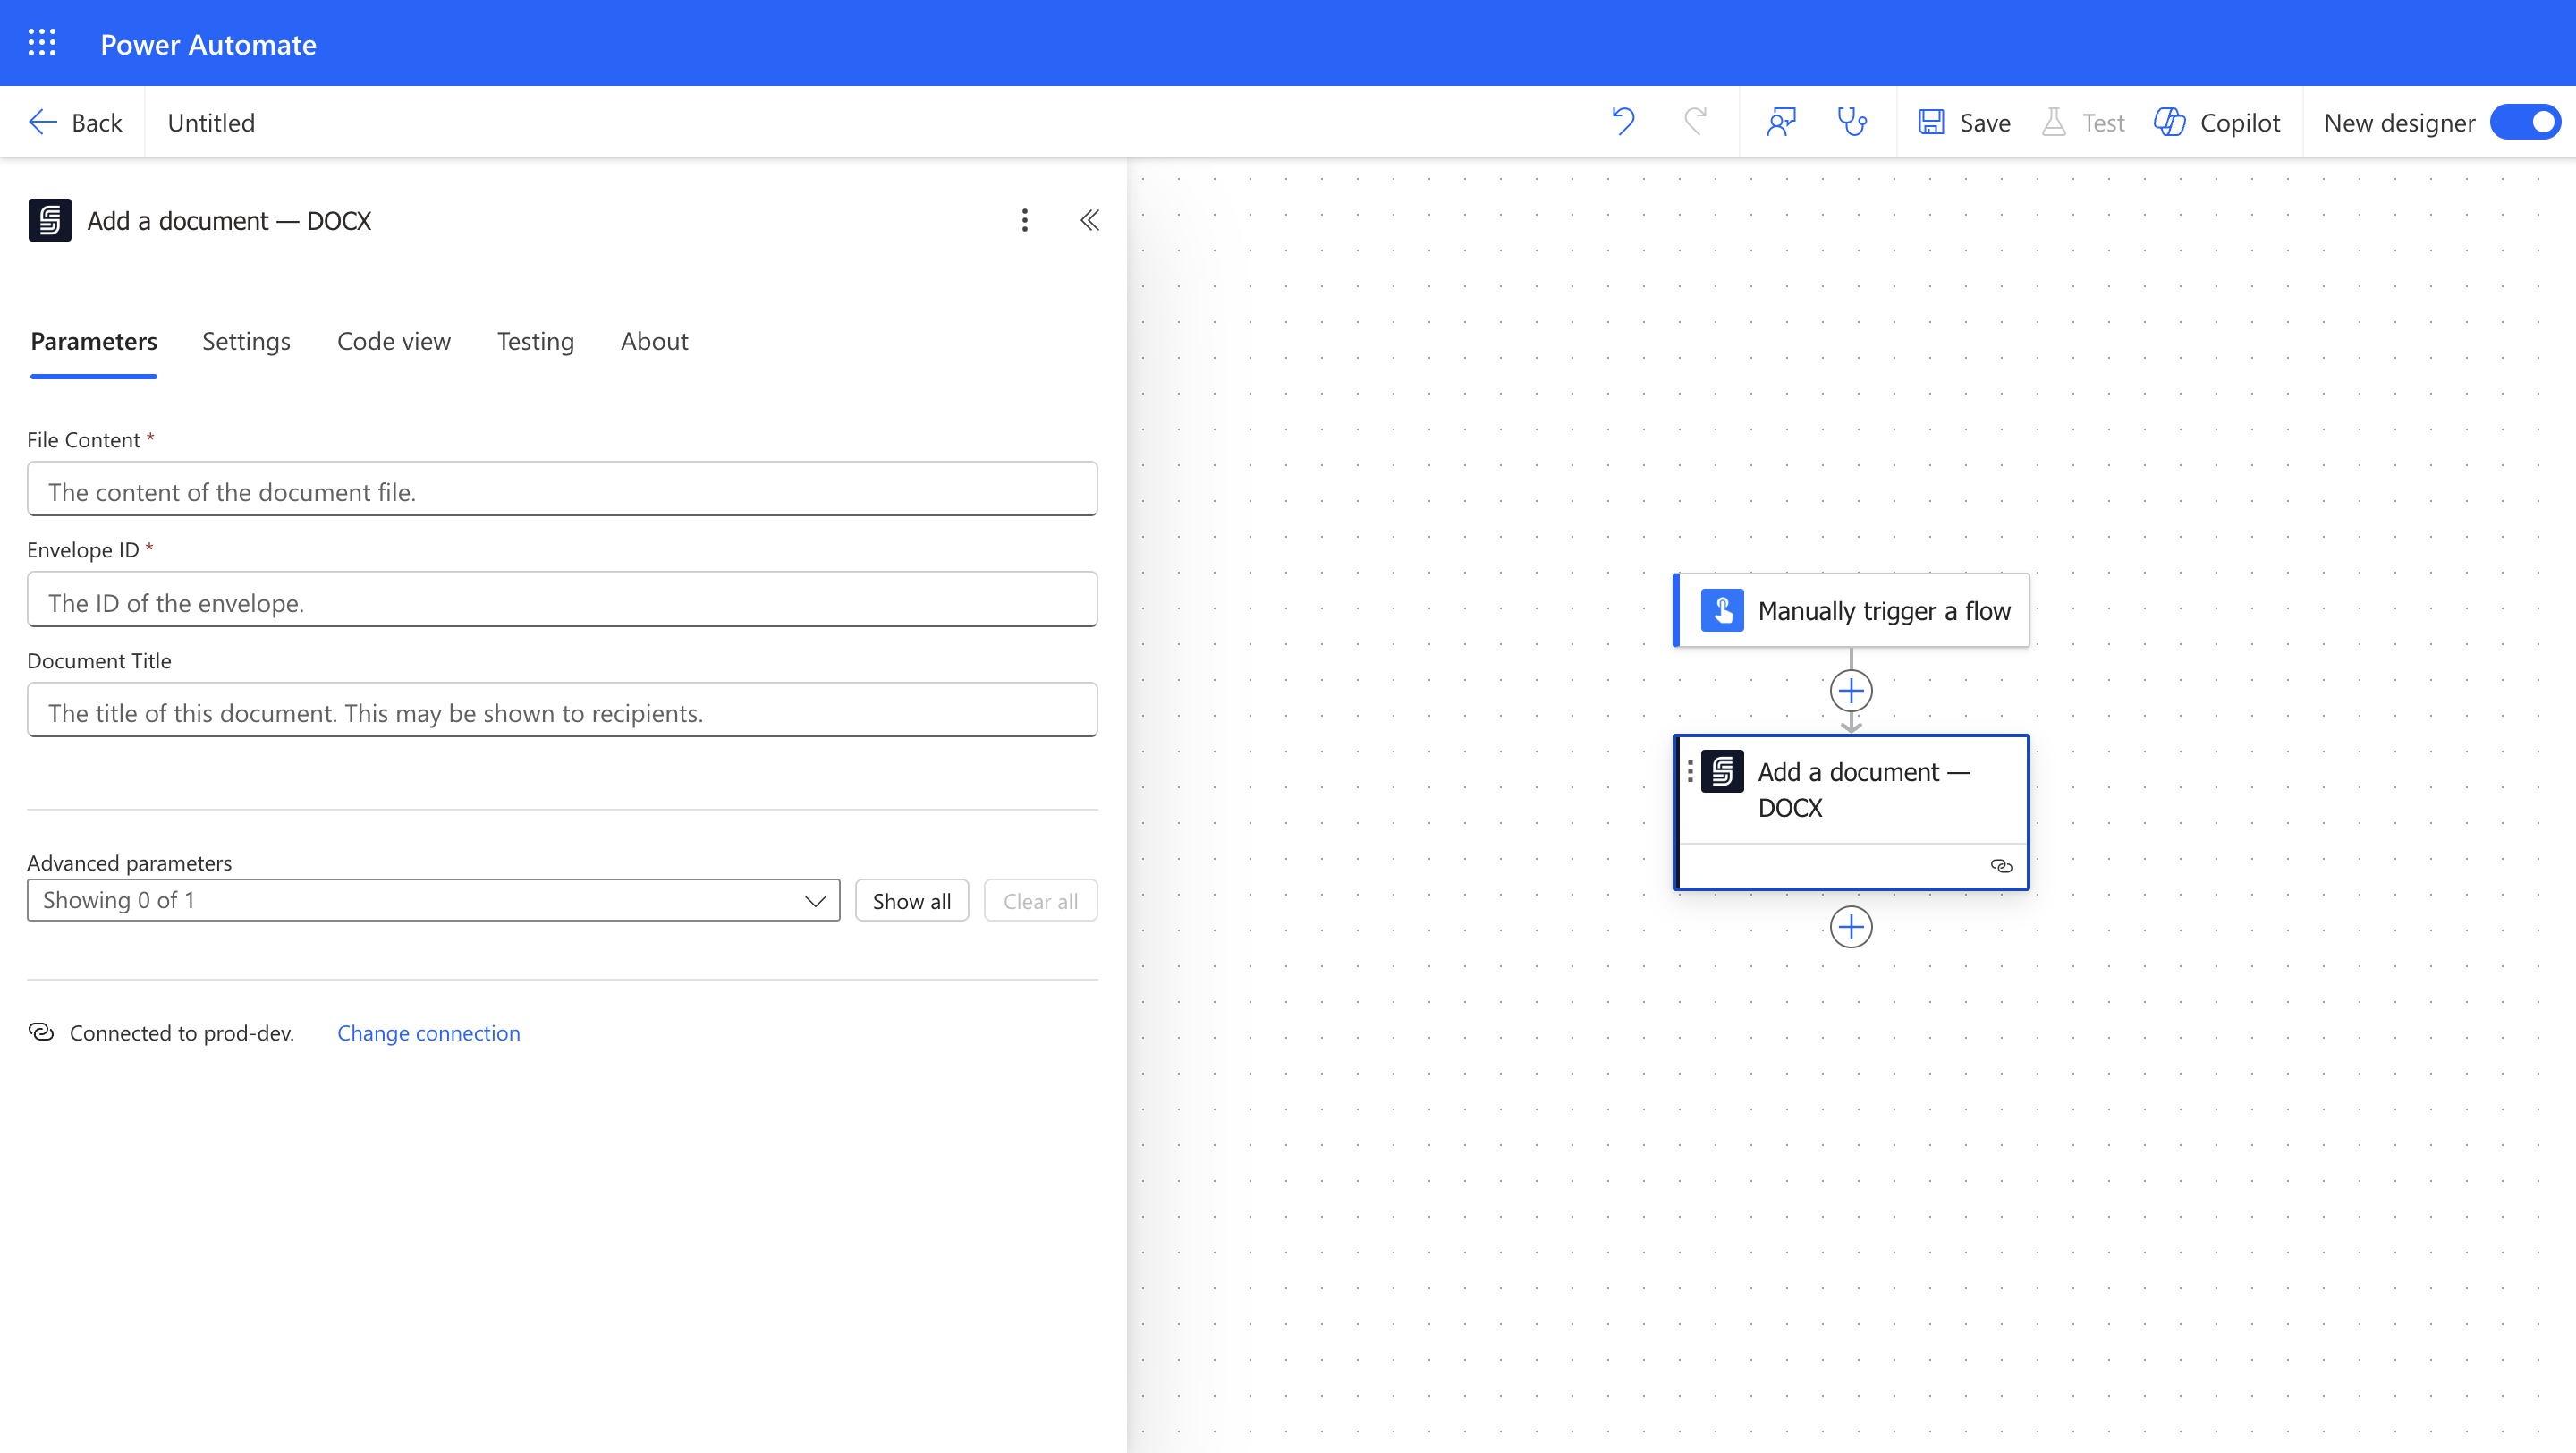Image resolution: width=2576 pixels, height=1453 pixels.
Task: Click the connection link icon on the DOCX card
Action: coord(2001,866)
